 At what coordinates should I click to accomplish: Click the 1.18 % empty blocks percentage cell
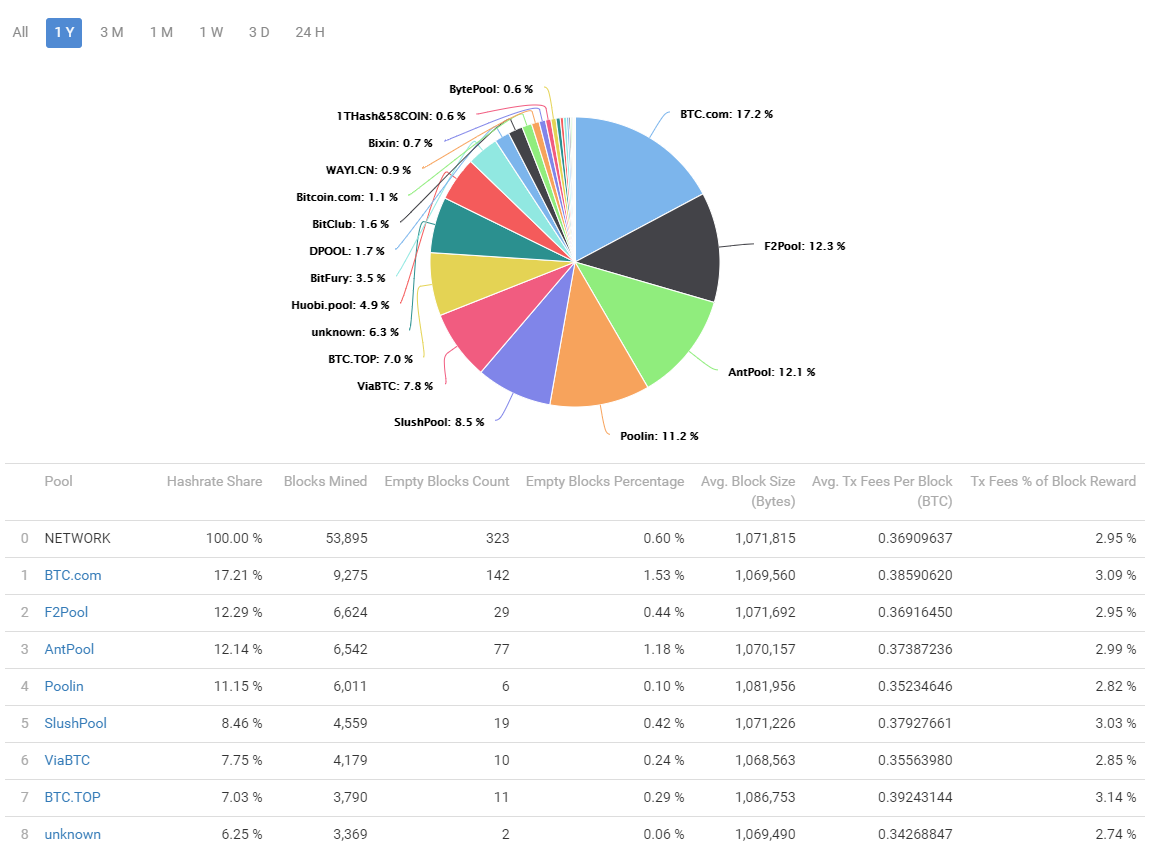coord(663,649)
